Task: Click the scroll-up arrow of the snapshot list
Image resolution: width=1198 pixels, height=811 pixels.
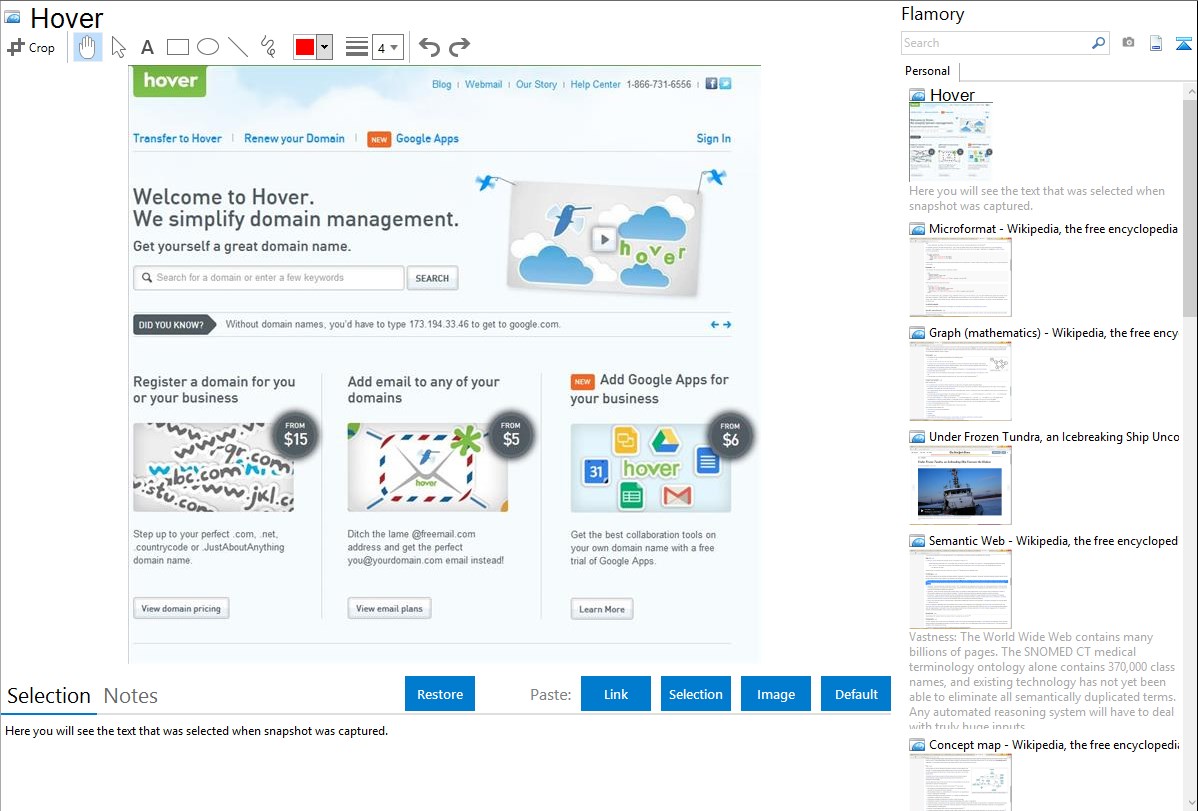Action: point(1190,91)
